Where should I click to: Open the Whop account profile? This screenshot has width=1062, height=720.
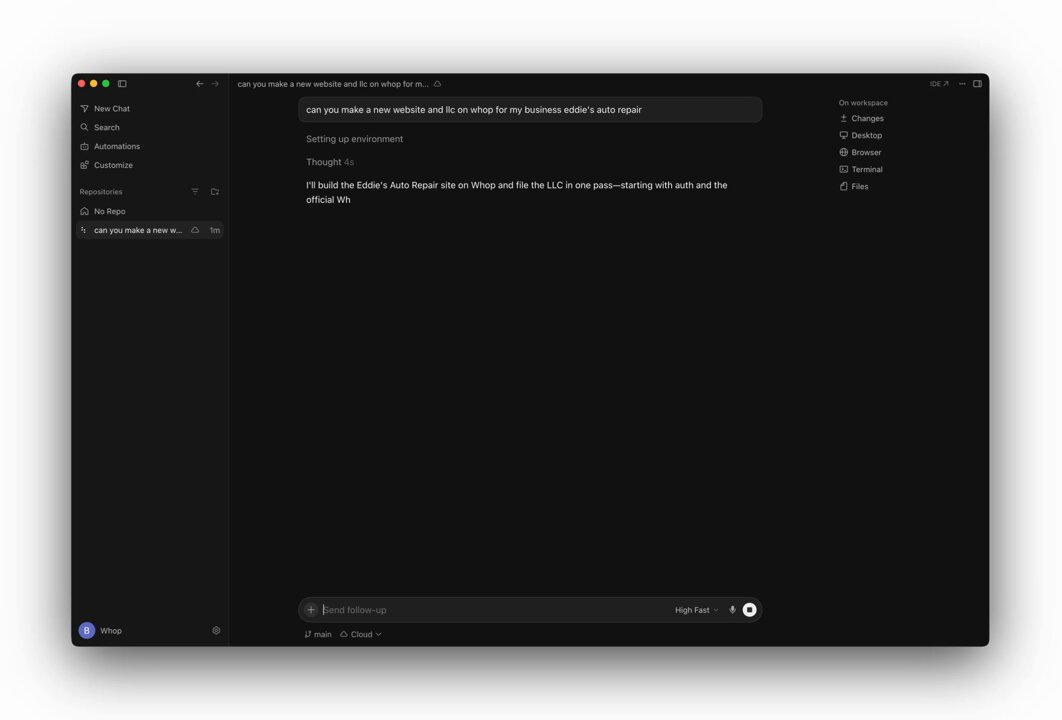point(100,631)
